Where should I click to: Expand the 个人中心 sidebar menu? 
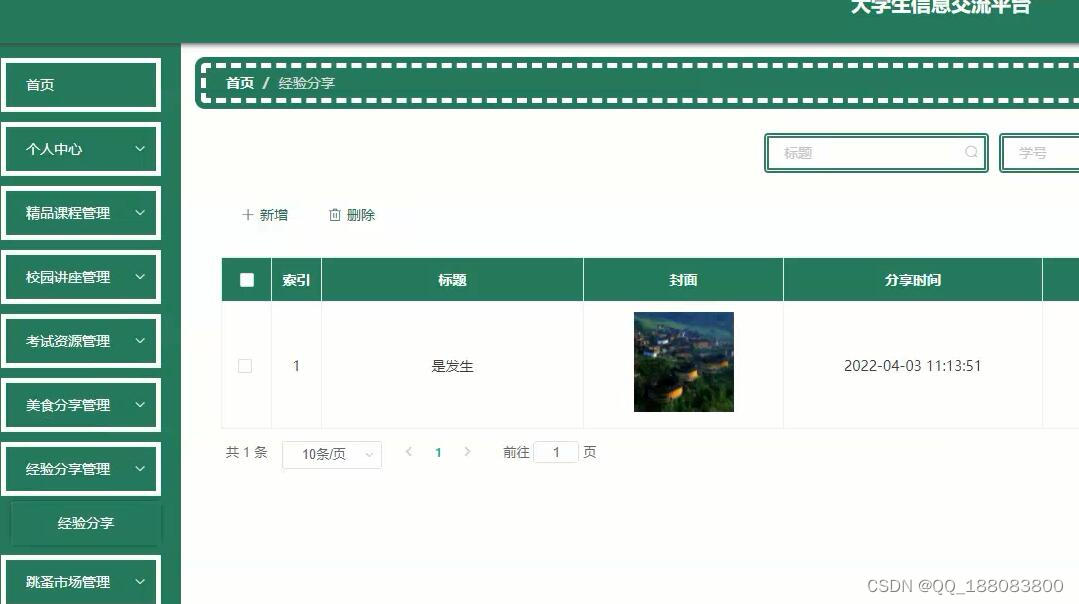[81, 149]
